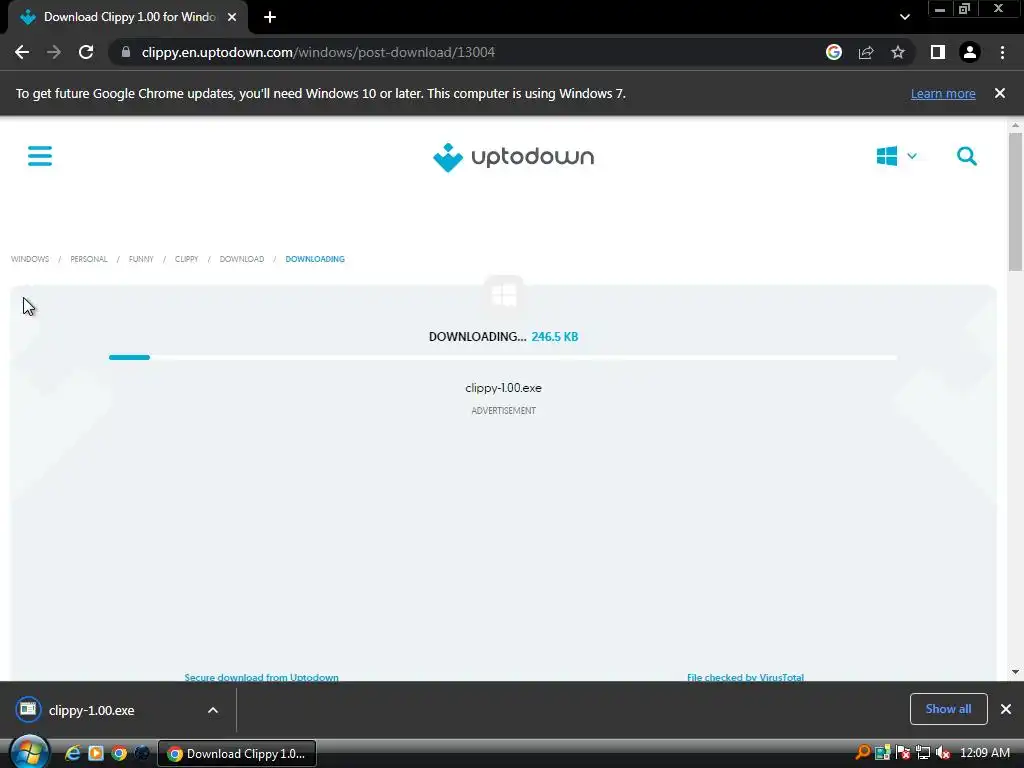Open downloaded clippy-1.00.exe in download shelf

pyautogui.click(x=91, y=710)
